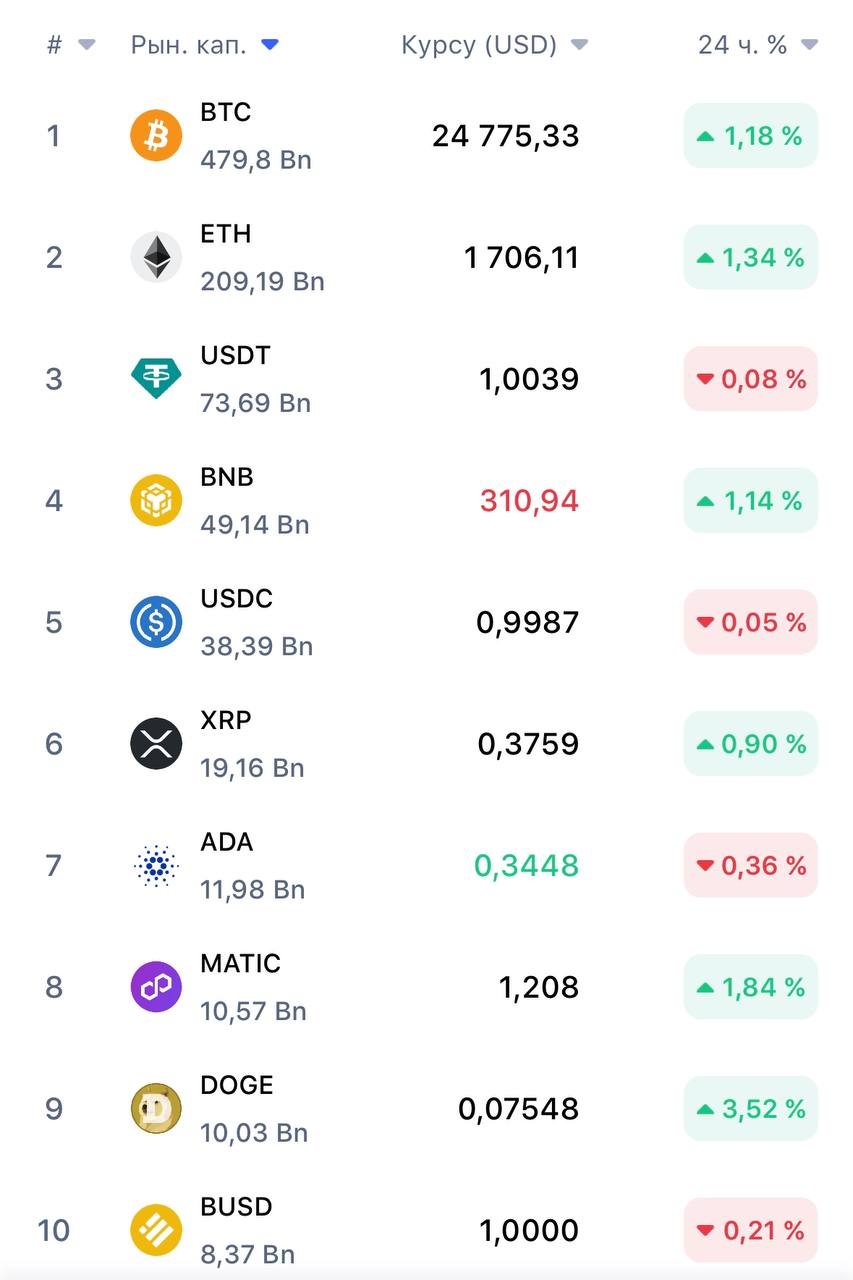Click the red BNB price 310,94
853x1280 pixels.
click(x=529, y=500)
